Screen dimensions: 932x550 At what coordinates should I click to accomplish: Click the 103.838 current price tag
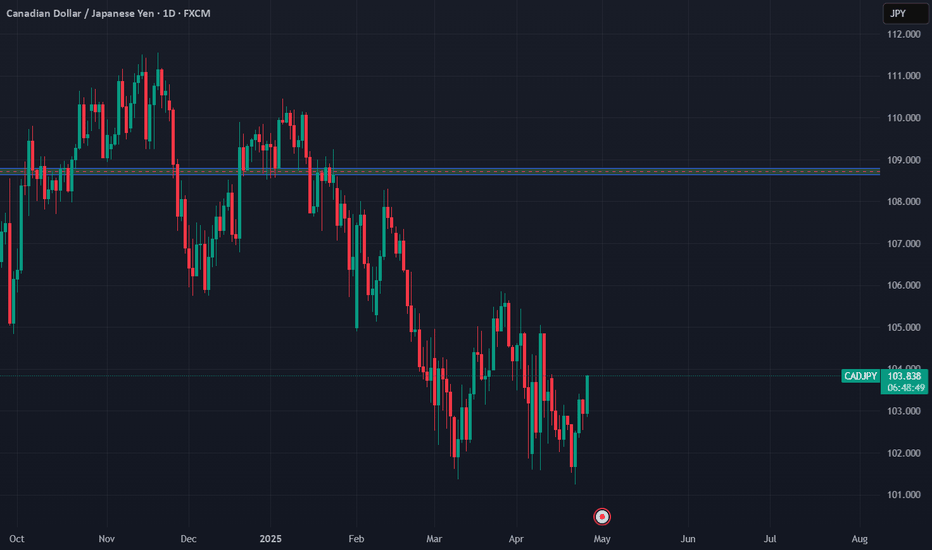tap(904, 376)
